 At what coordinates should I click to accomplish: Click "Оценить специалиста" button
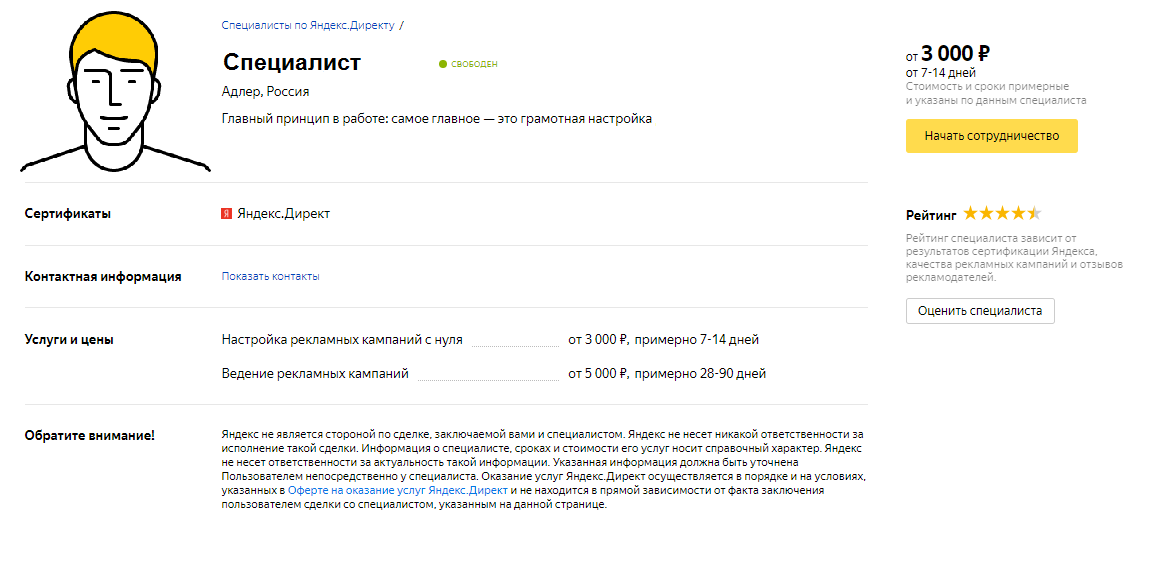pos(980,310)
